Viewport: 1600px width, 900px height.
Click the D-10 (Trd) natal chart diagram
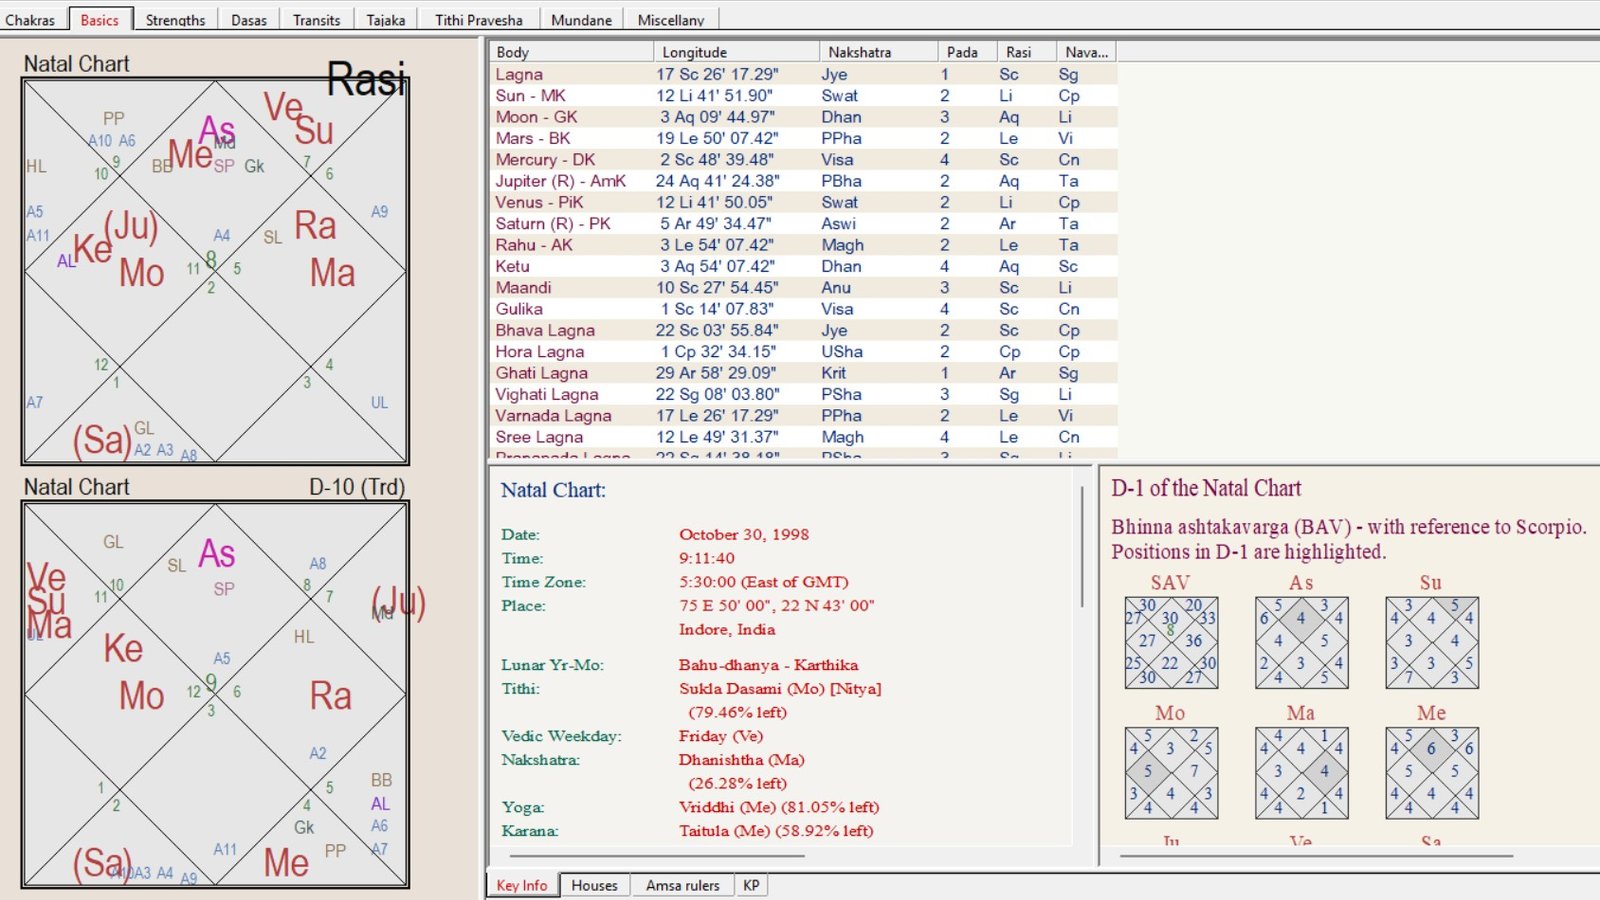pos(215,694)
